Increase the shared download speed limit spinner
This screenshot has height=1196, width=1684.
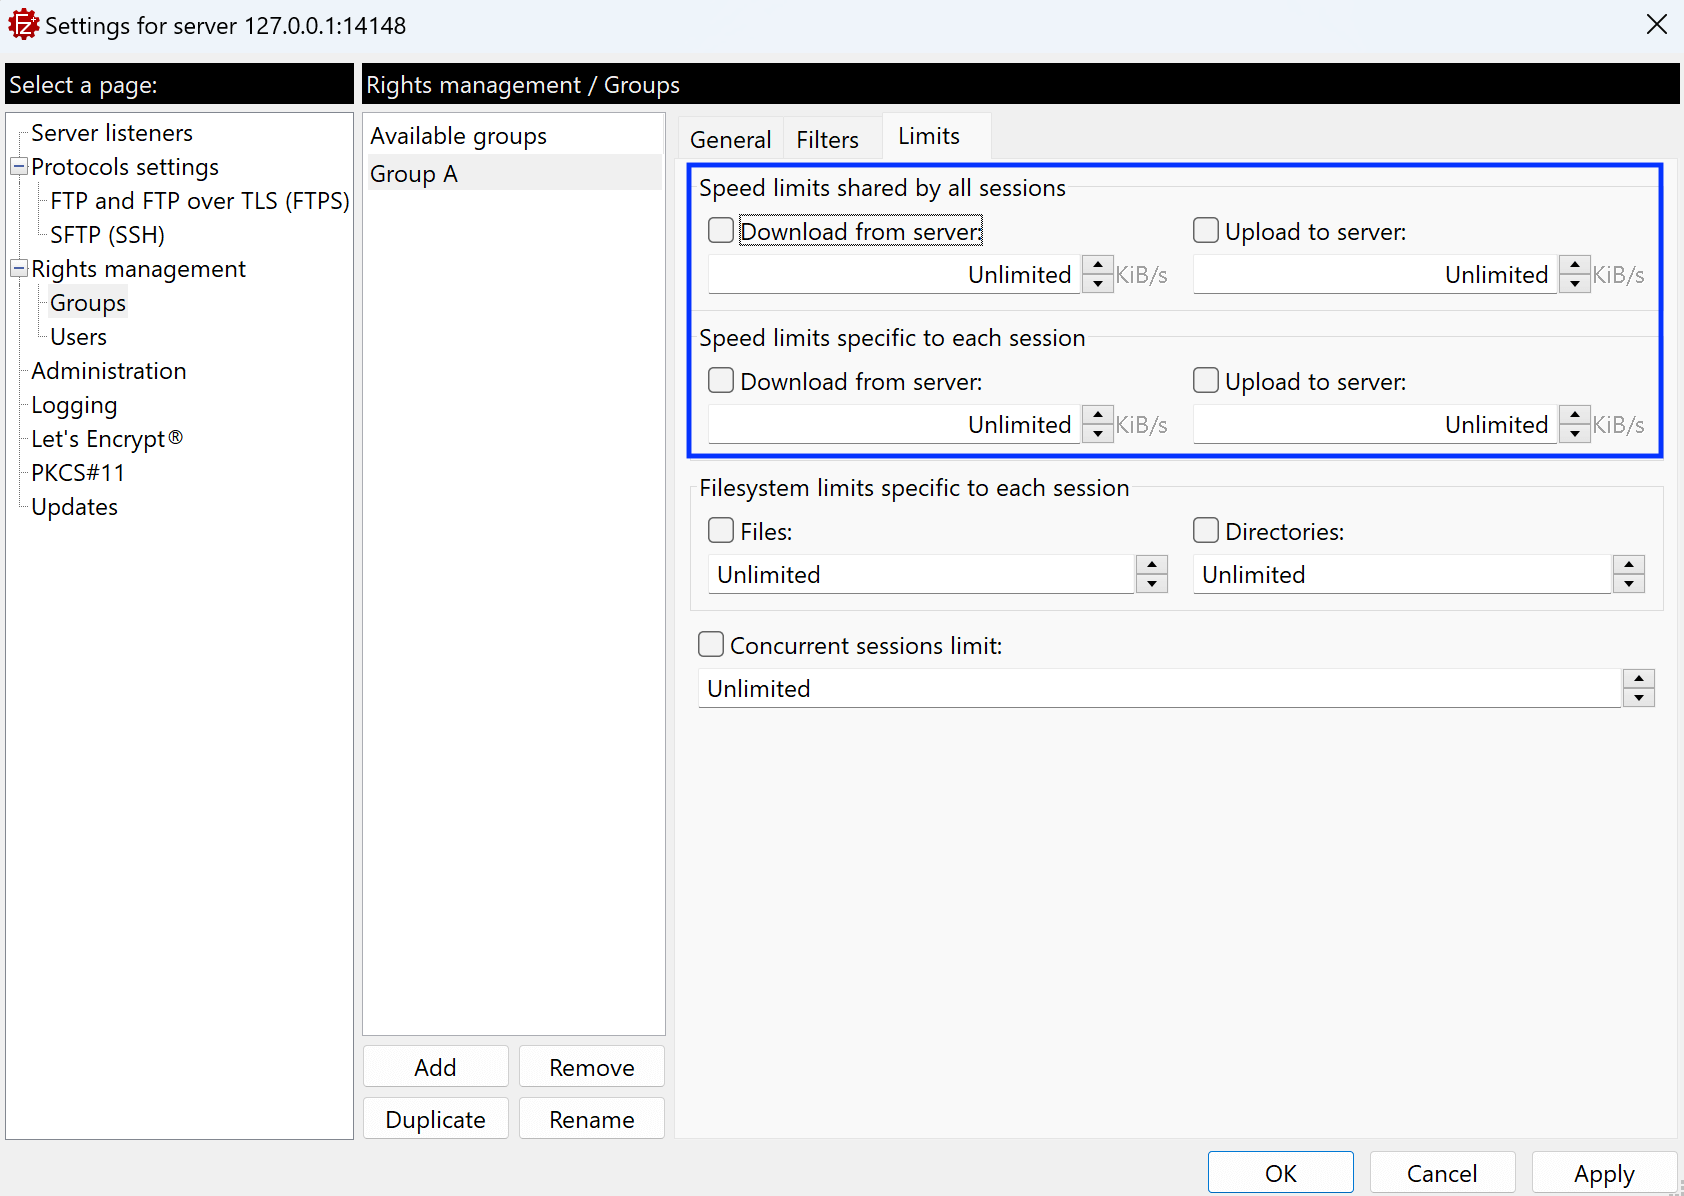pyautogui.click(x=1097, y=265)
